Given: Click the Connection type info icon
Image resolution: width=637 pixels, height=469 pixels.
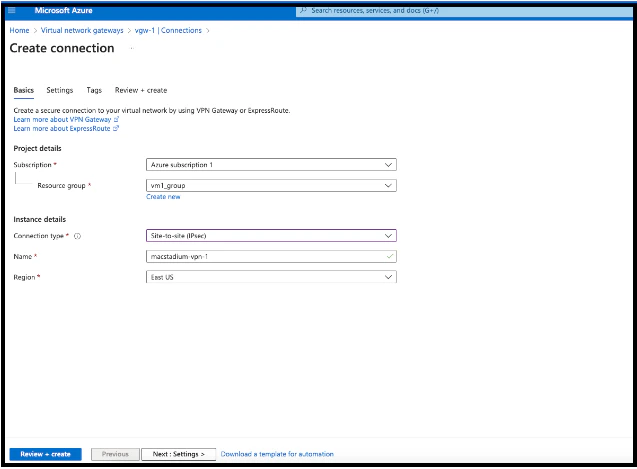Looking at the screenshot, I should pos(77,236).
